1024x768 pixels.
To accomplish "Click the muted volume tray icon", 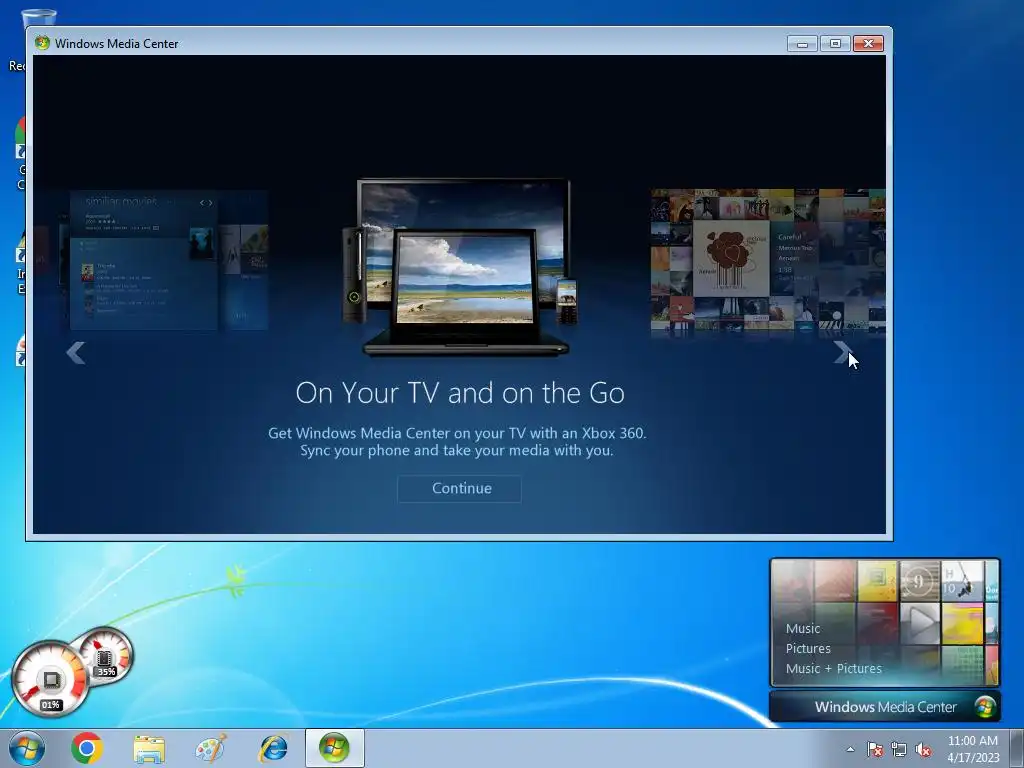I will (x=923, y=749).
